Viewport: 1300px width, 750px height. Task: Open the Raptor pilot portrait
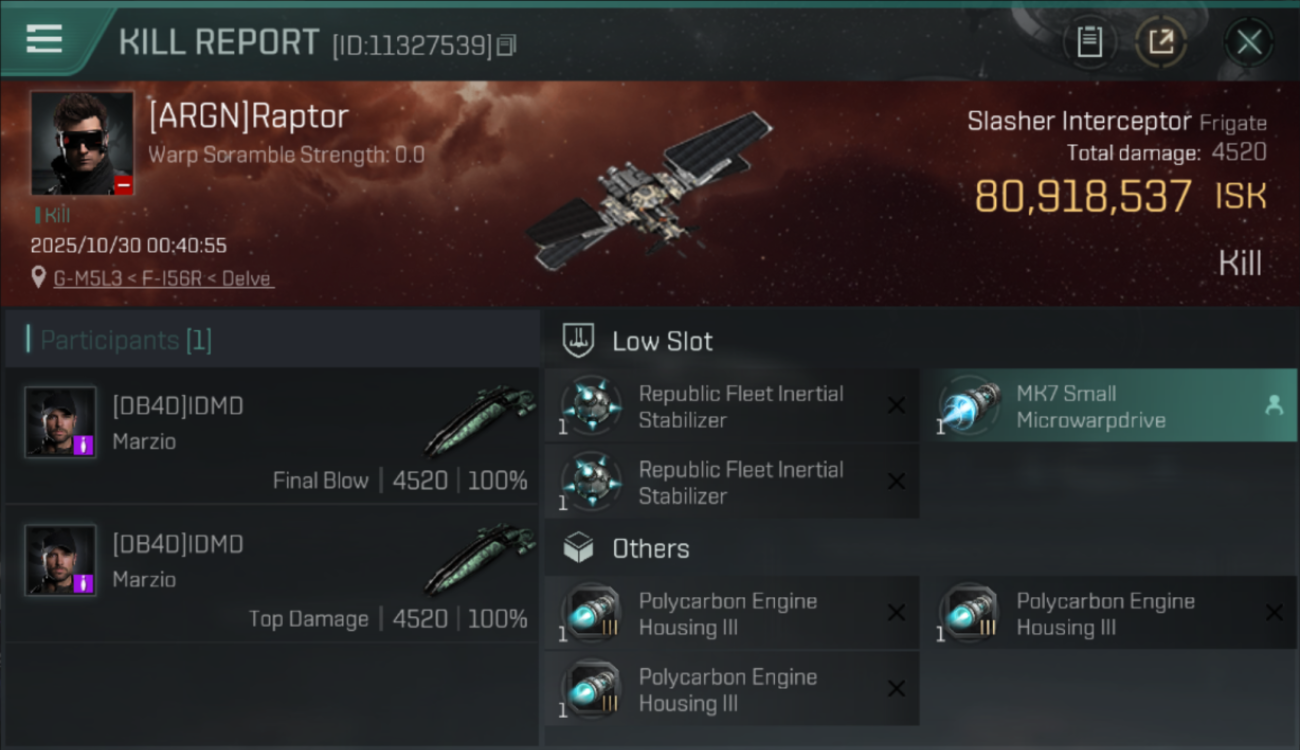click(82, 143)
